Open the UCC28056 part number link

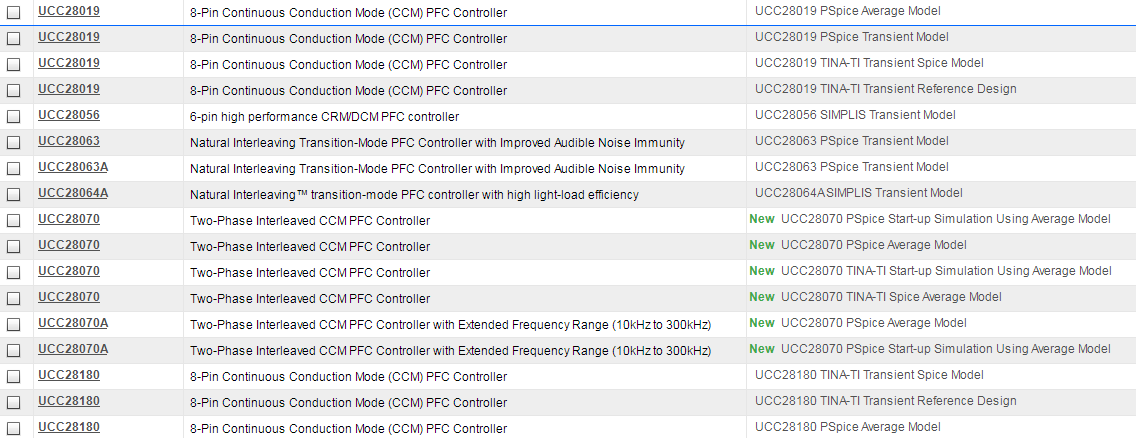pyautogui.click(x=69, y=115)
